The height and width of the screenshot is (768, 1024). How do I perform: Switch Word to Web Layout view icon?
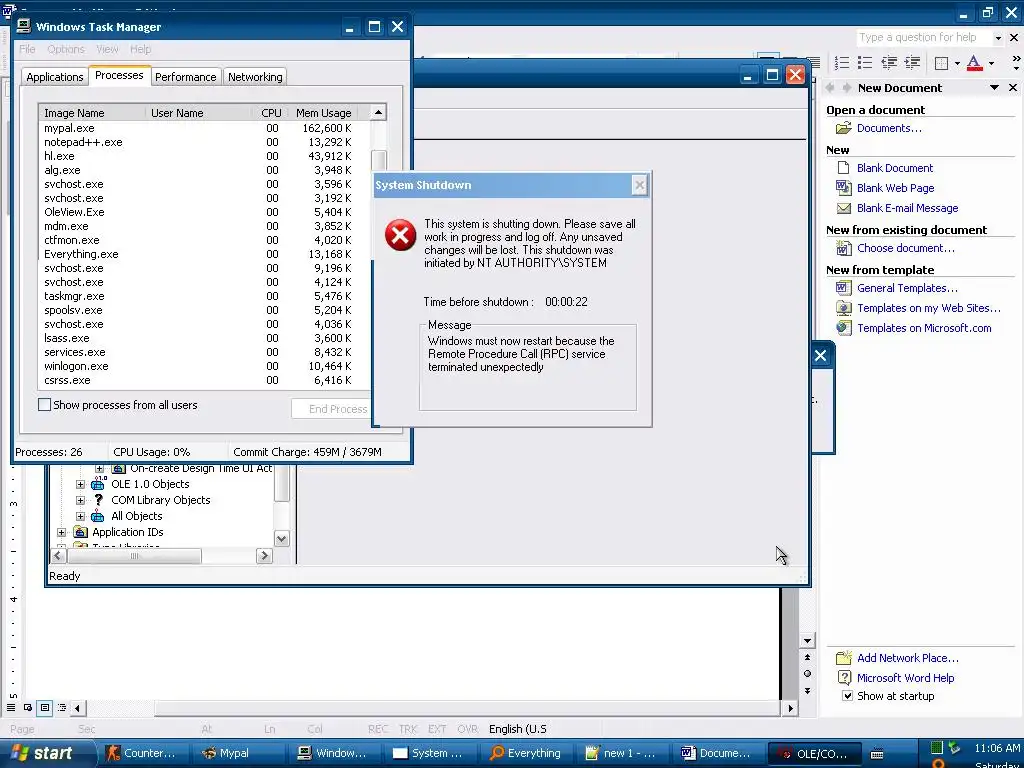(28, 707)
